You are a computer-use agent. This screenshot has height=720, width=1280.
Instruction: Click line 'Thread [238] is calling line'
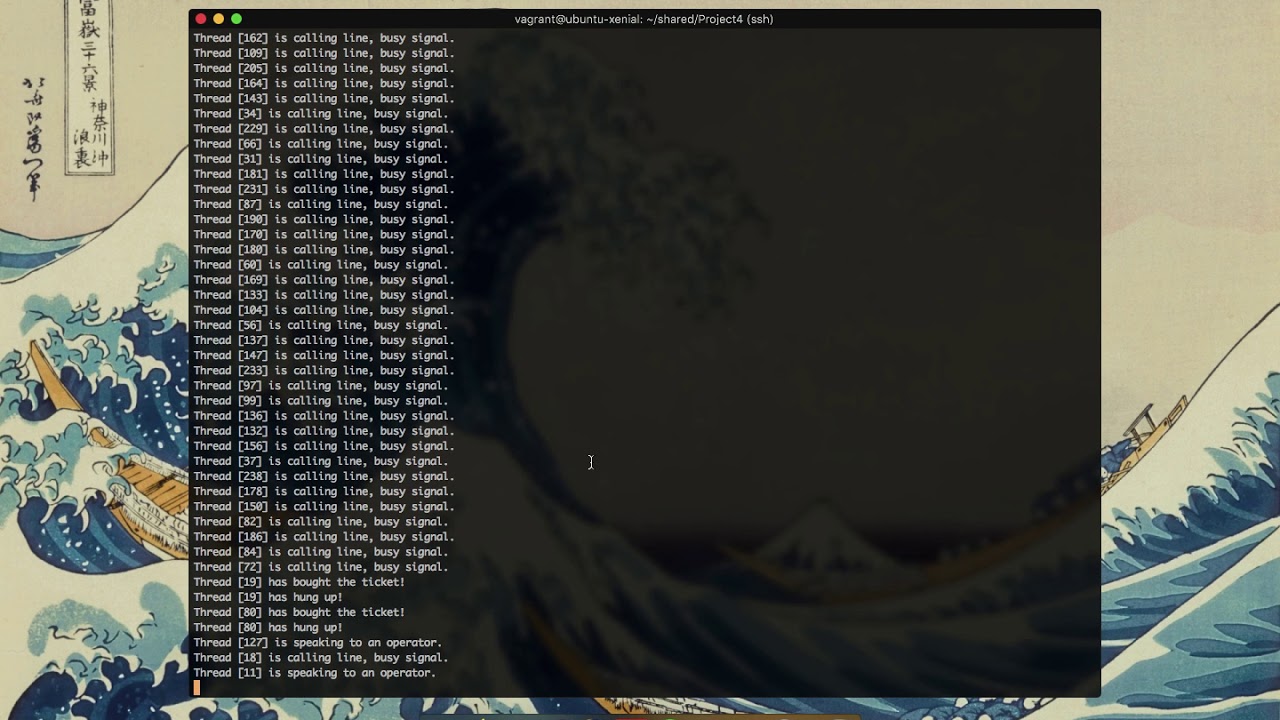pos(324,476)
